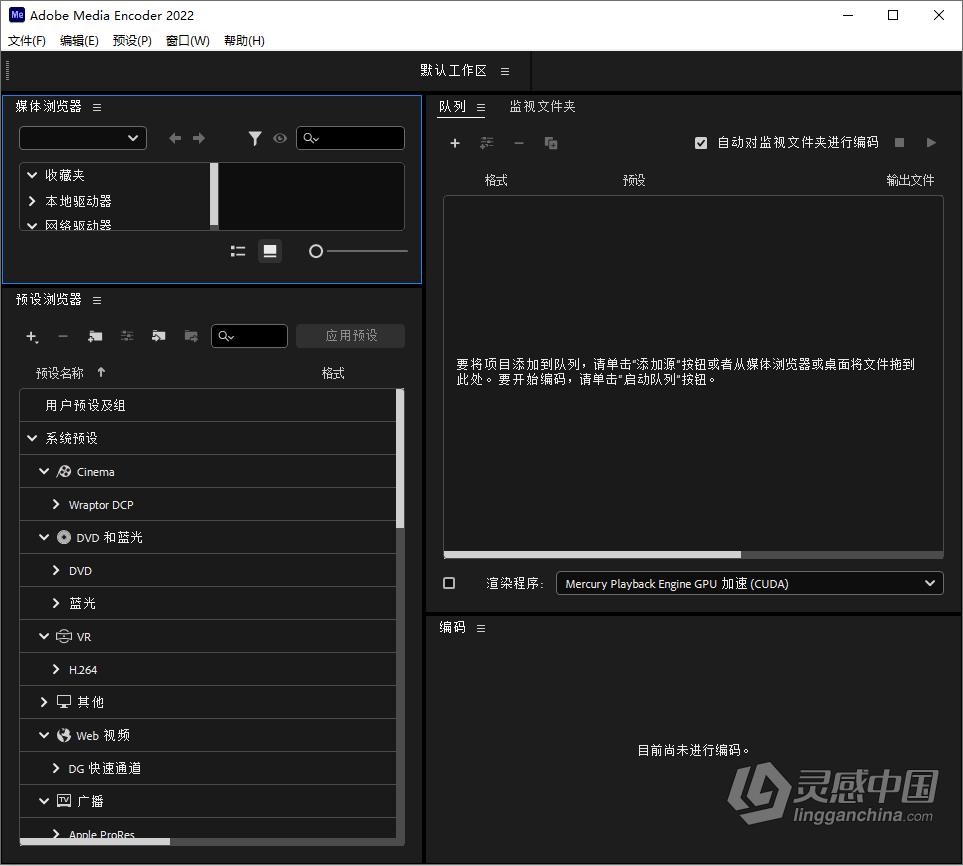Expand the 蓝光 preset folder
Image resolution: width=963 pixels, height=866 pixels.
click(56, 604)
